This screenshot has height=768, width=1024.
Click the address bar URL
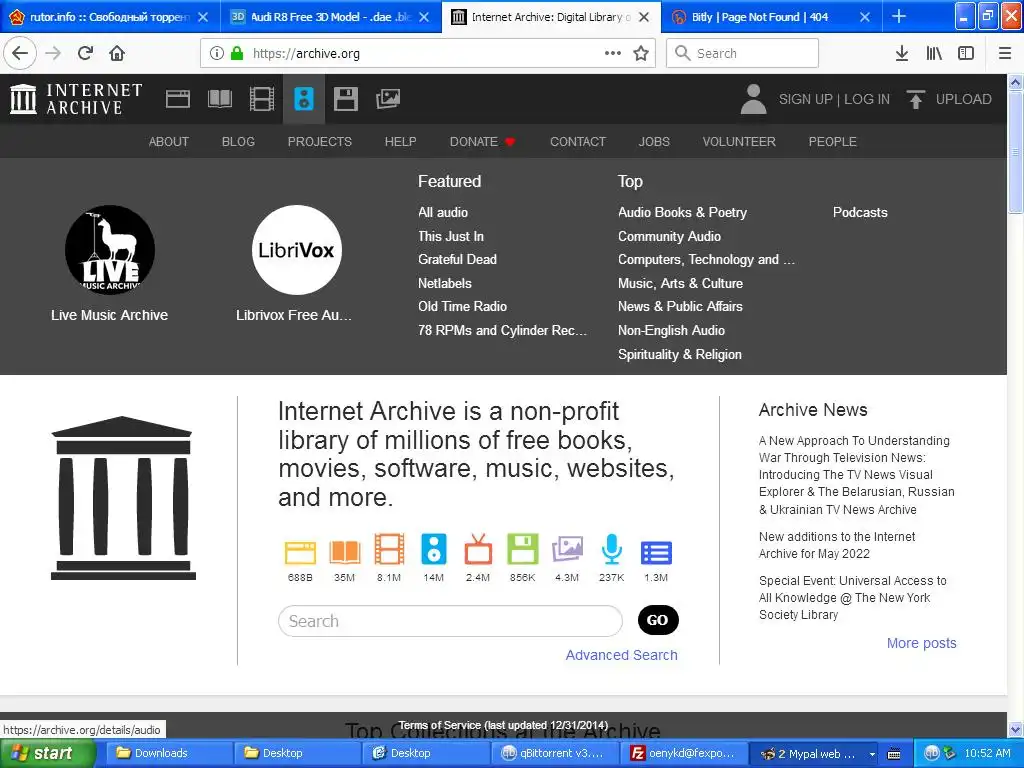point(306,54)
